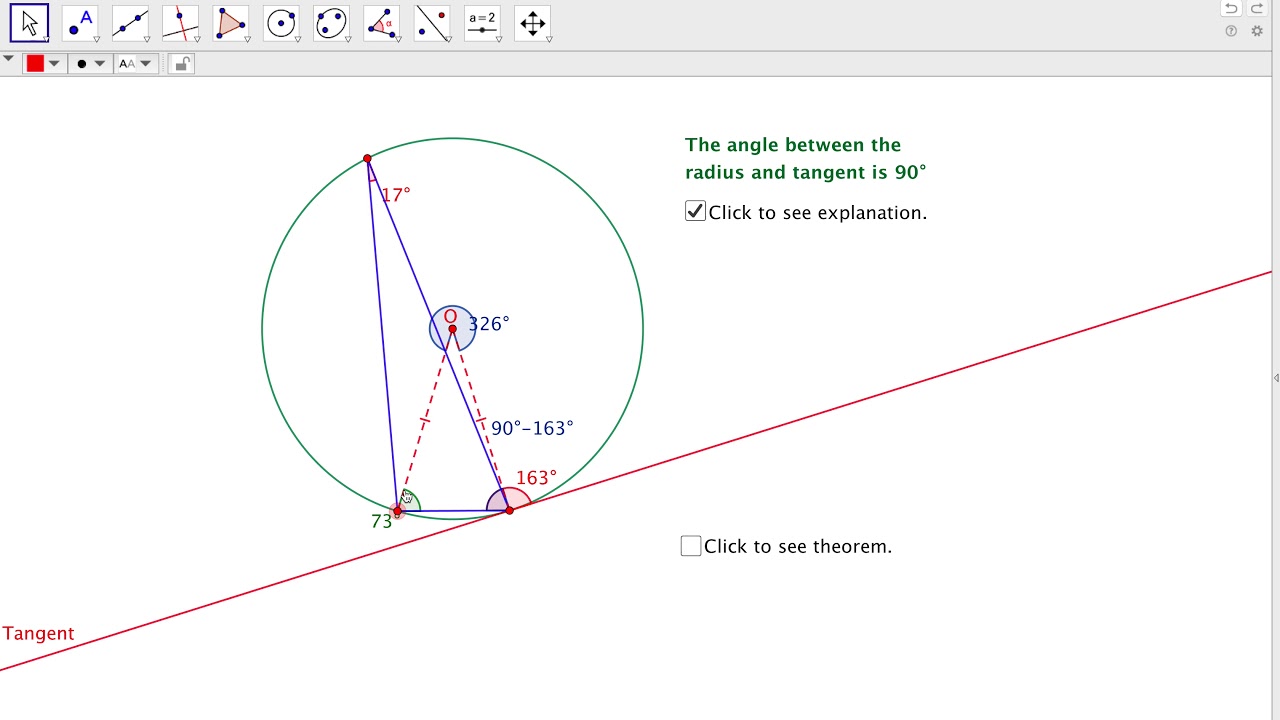Image resolution: width=1280 pixels, height=720 pixels.
Task: Click the Click to see theorem label
Action: coord(798,547)
